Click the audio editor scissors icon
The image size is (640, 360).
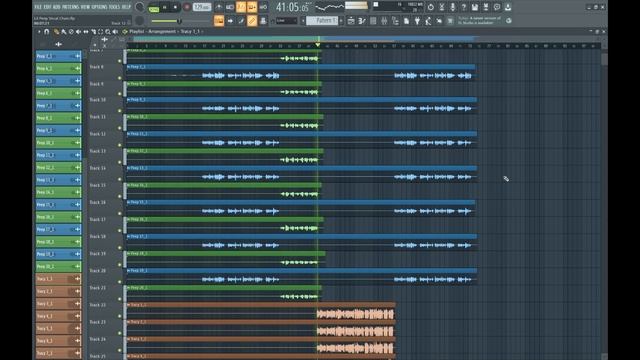[x=442, y=7]
